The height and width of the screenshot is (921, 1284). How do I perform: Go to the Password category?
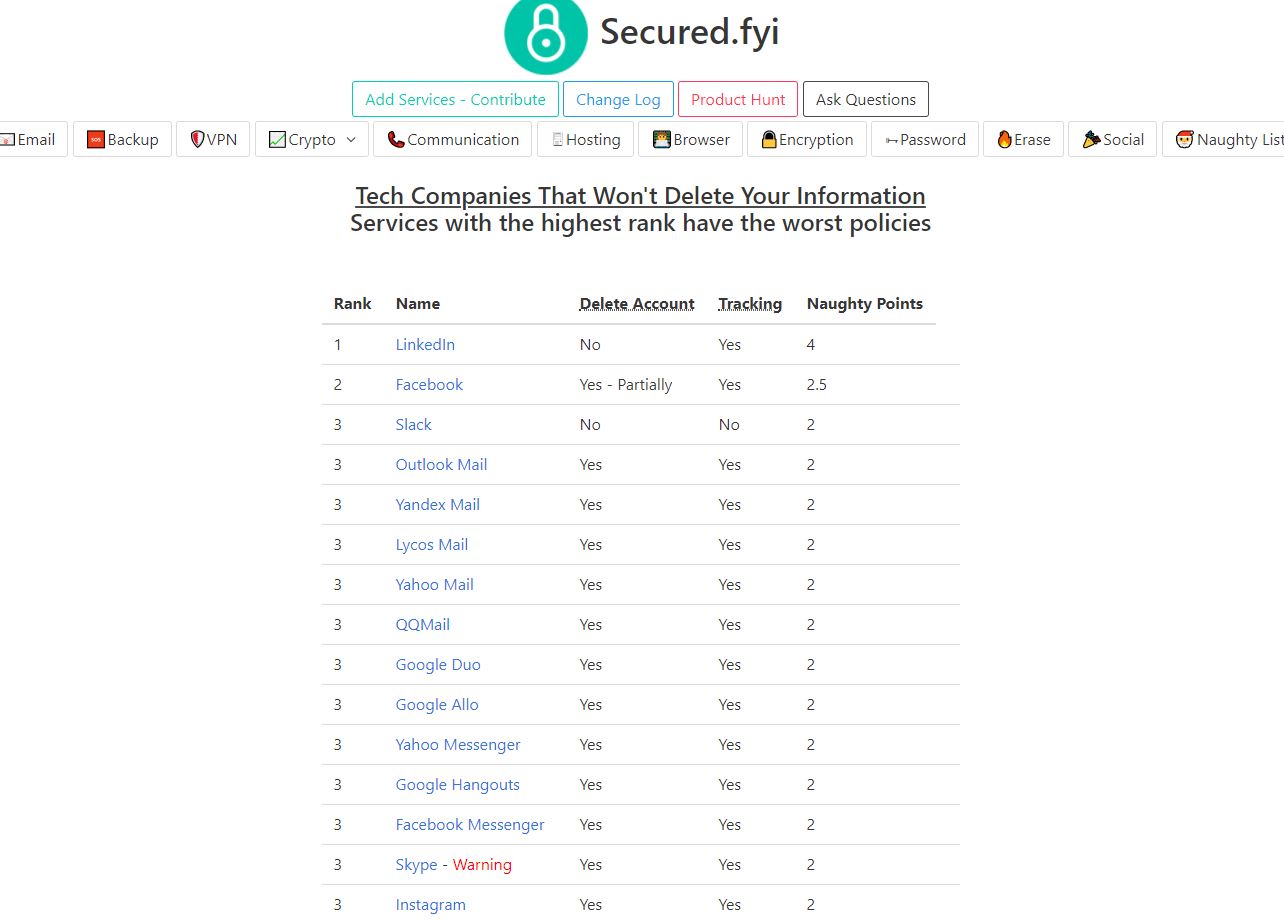(x=926, y=140)
